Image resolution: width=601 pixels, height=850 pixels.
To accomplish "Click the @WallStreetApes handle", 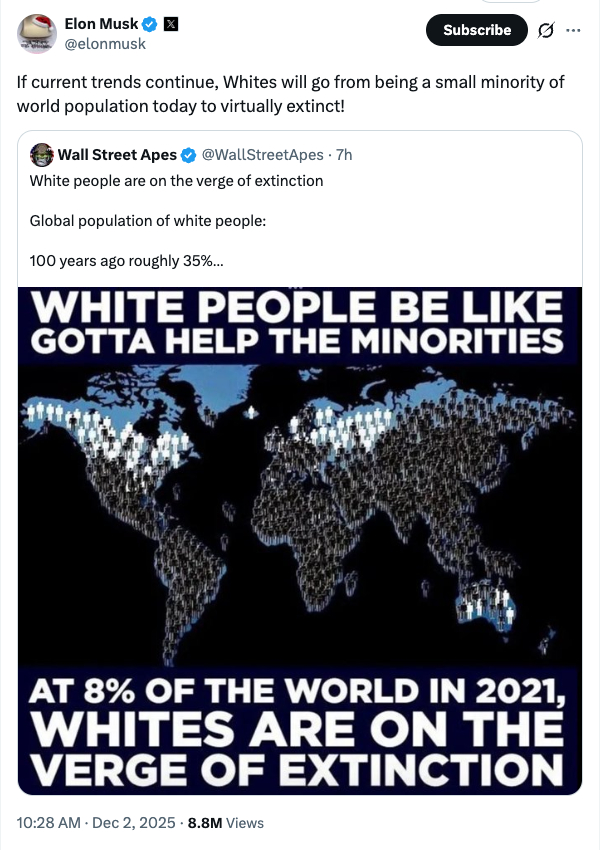I will click(264, 155).
